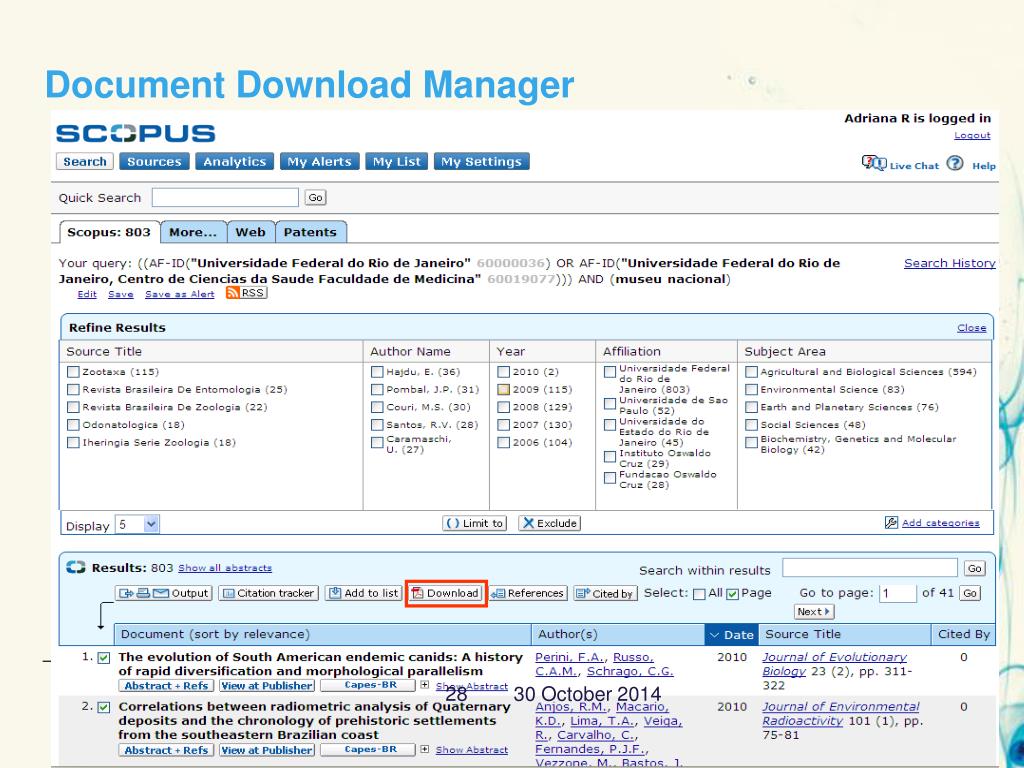Click the Cited by button
Screen dimensions: 1024x768
pyautogui.click(x=605, y=594)
